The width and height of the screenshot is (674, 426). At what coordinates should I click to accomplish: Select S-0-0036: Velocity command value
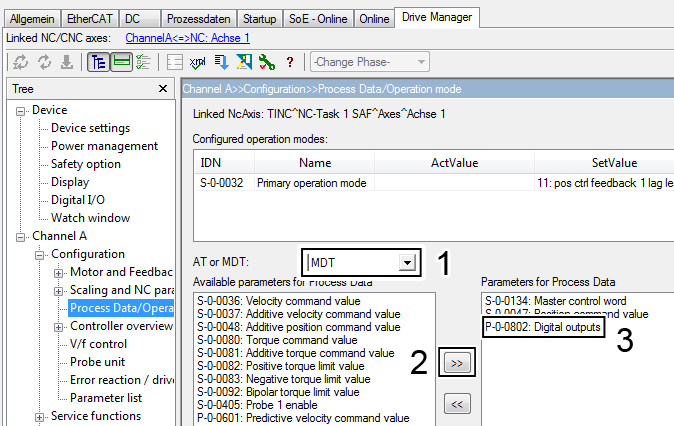(279, 301)
